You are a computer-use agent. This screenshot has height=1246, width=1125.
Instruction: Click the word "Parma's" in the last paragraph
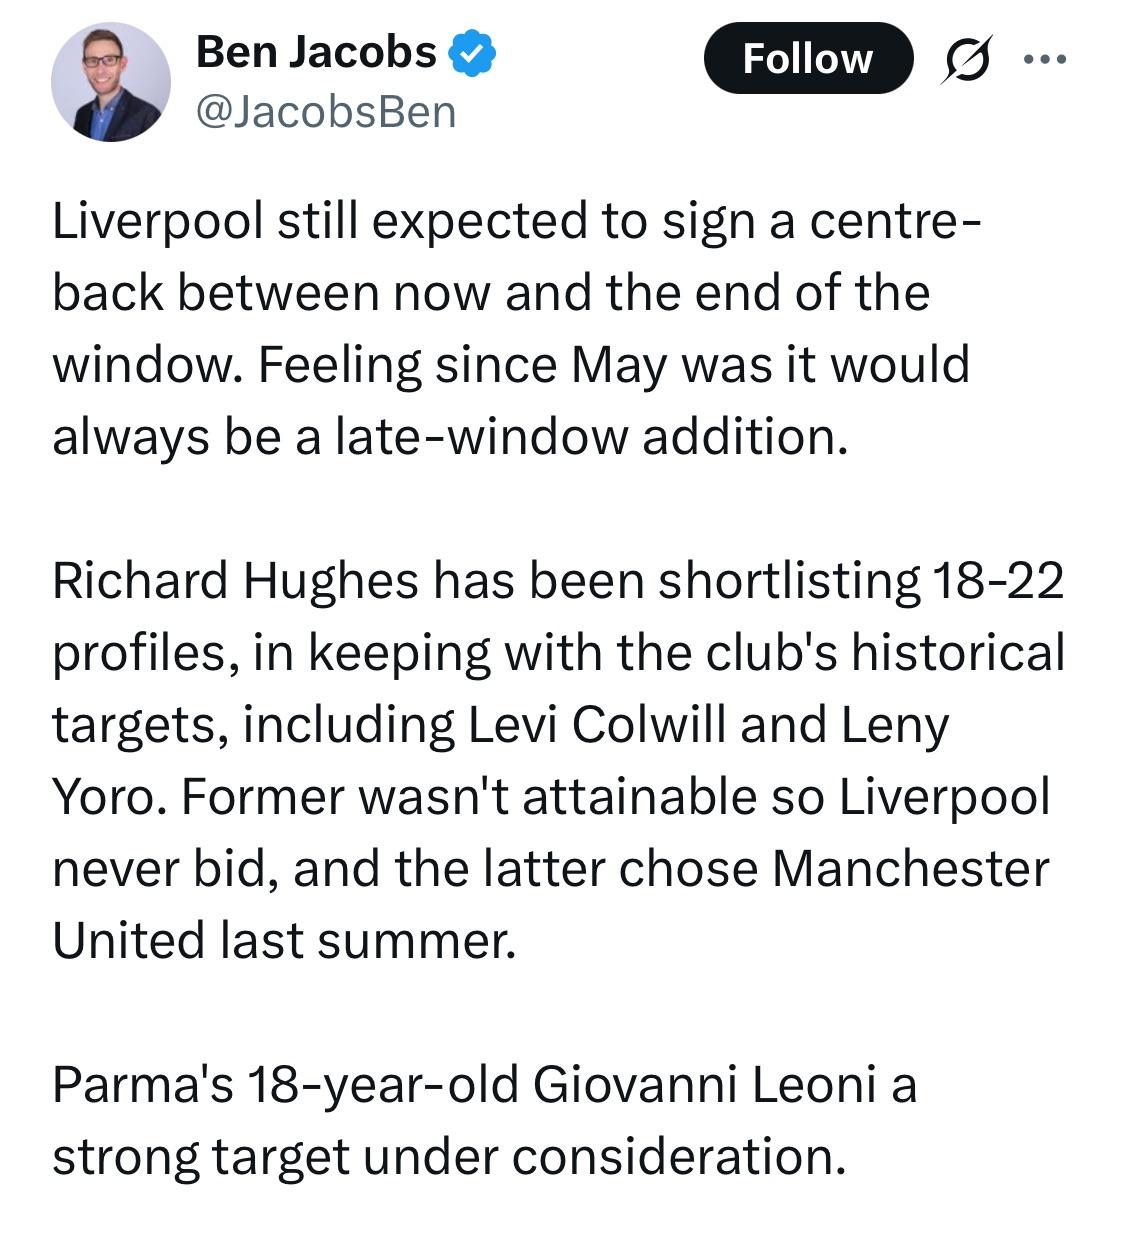coord(143,1085)
